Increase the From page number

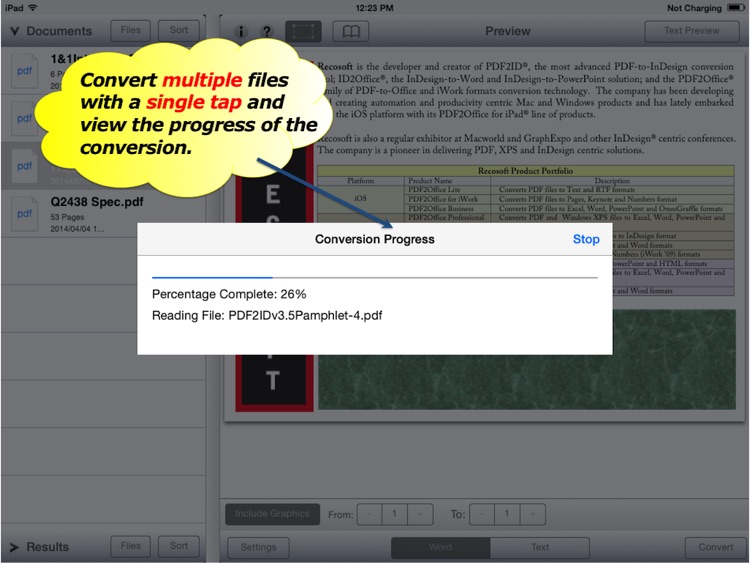click(420, 515)
